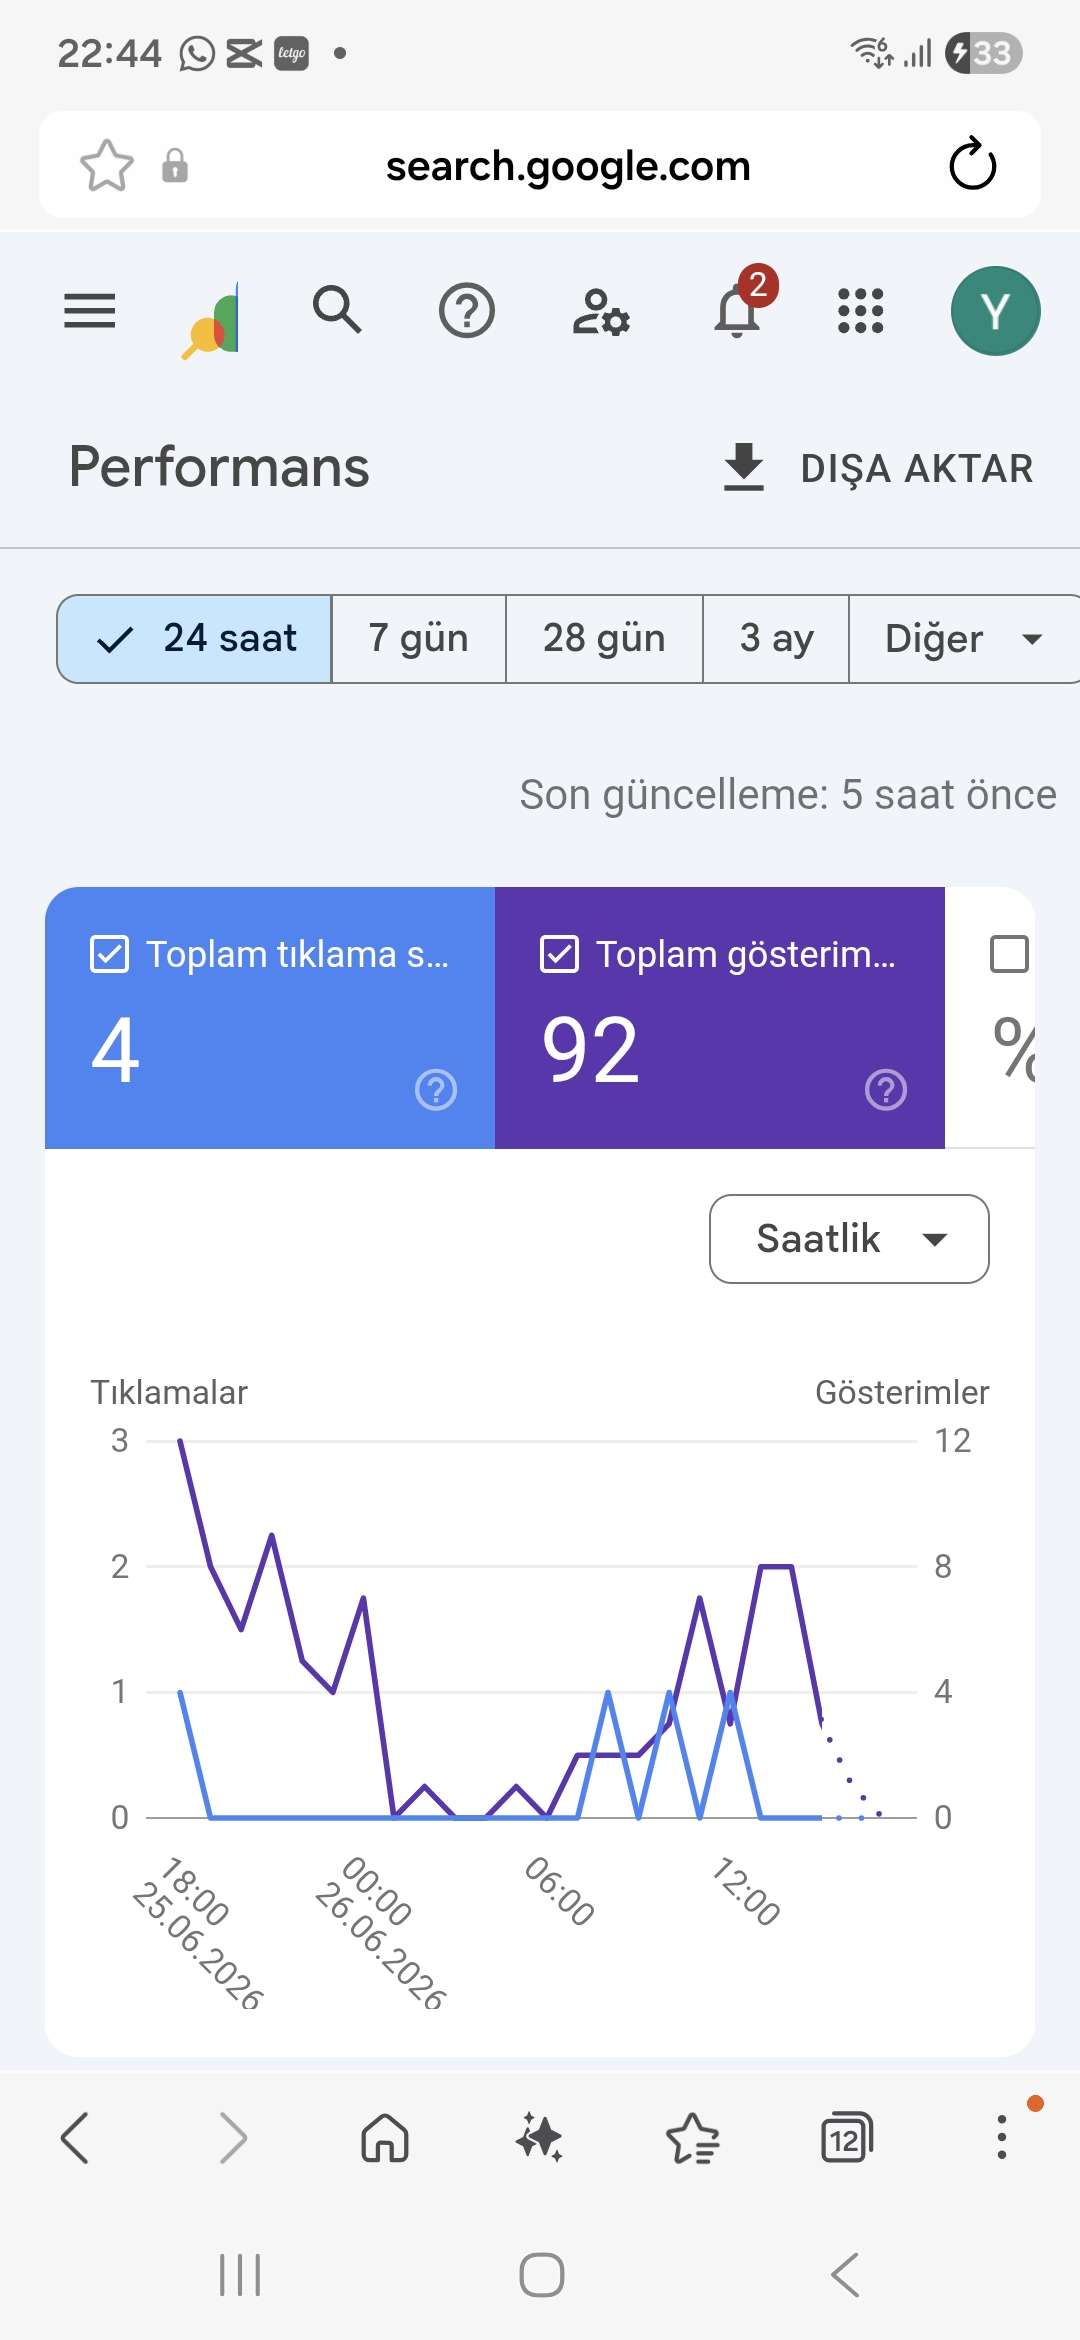The image size is (1080, 2340).
Task: Tap the search.google.com address field
Action: coord(568,166)
